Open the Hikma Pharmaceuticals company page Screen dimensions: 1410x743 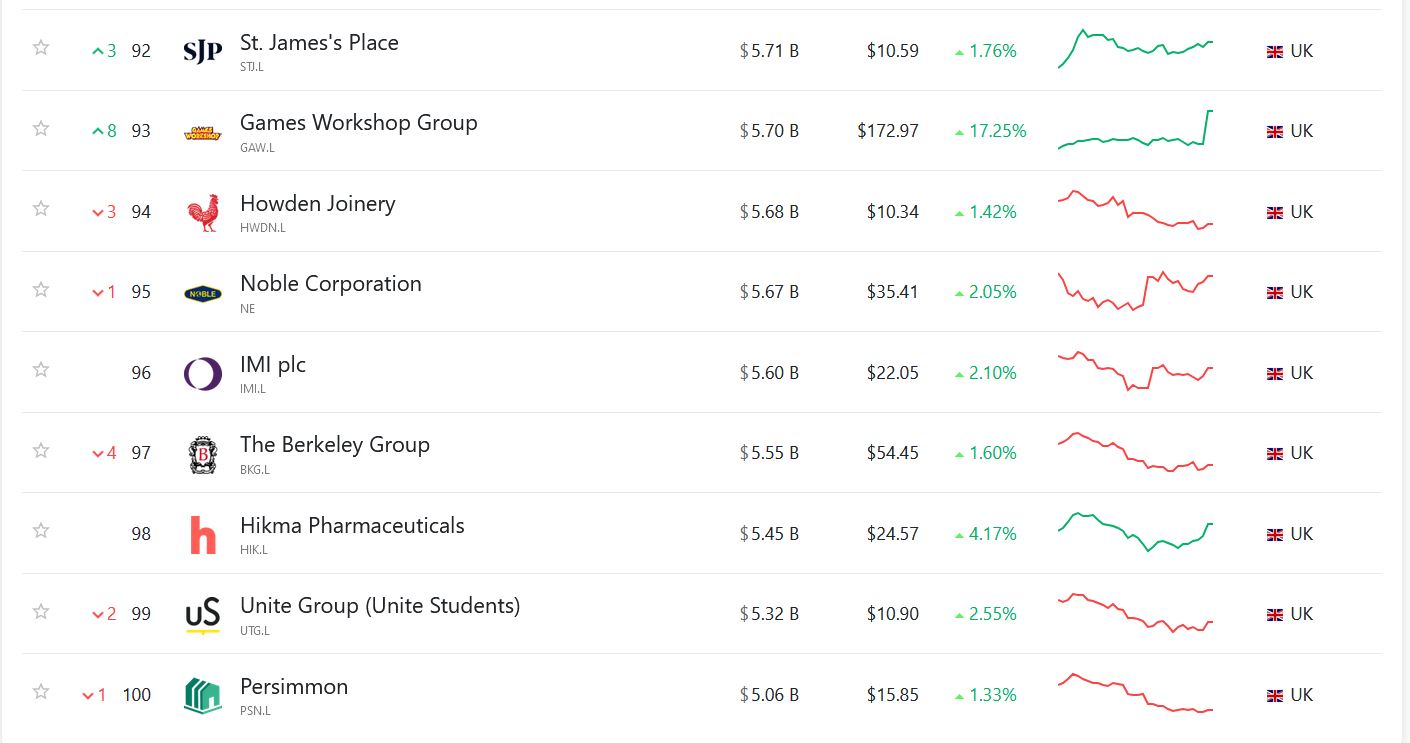(x=352, y=526)
